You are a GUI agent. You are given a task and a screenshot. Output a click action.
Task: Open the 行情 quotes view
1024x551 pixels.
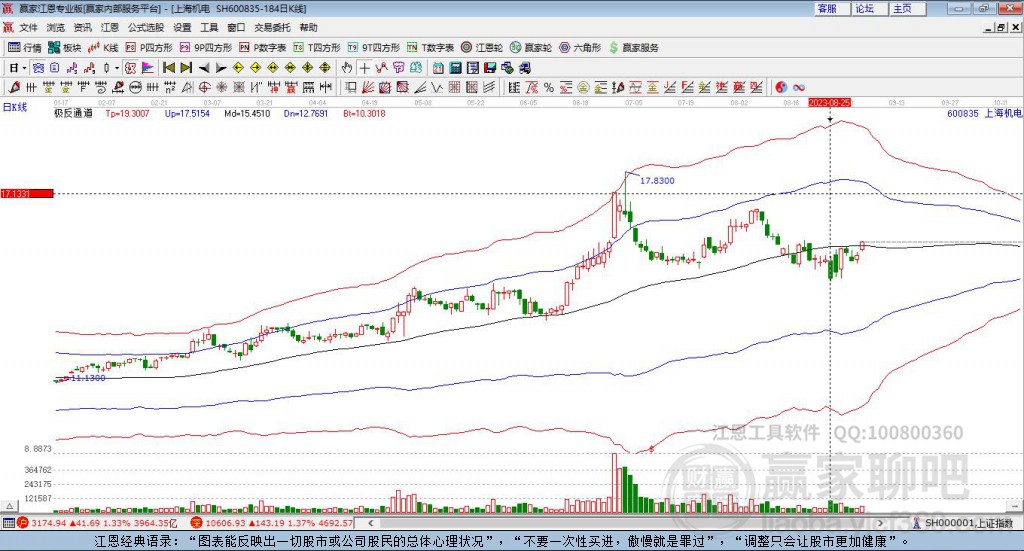[x=24, y=48]
